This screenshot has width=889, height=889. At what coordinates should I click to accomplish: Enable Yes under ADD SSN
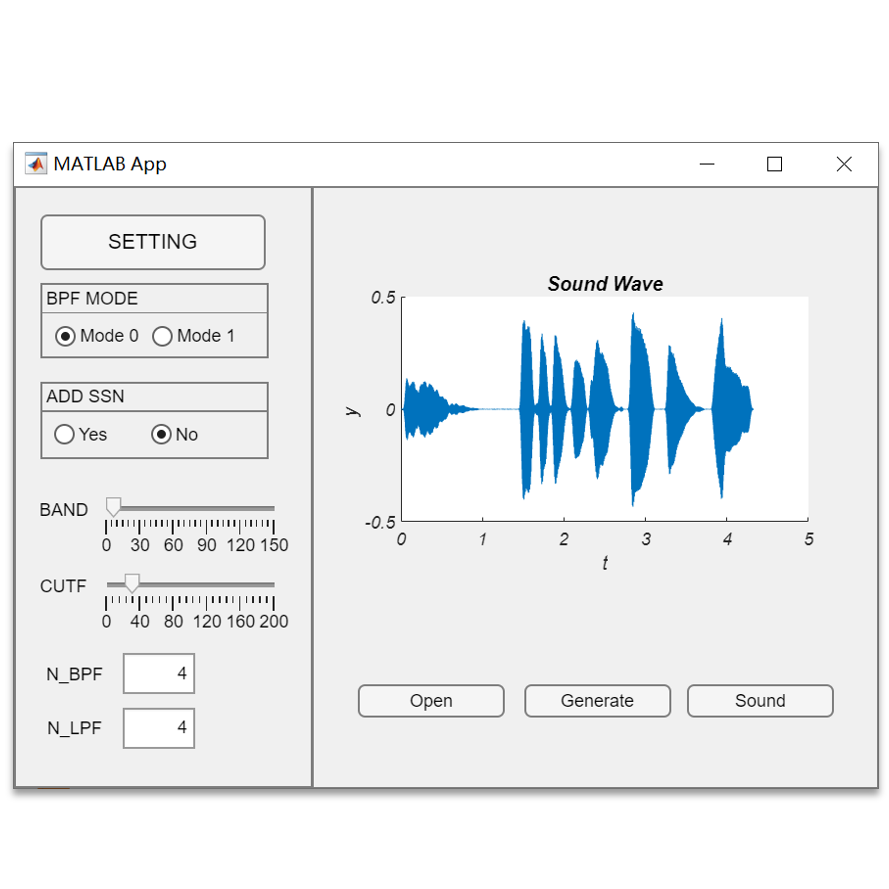click(x=63, y=434)
